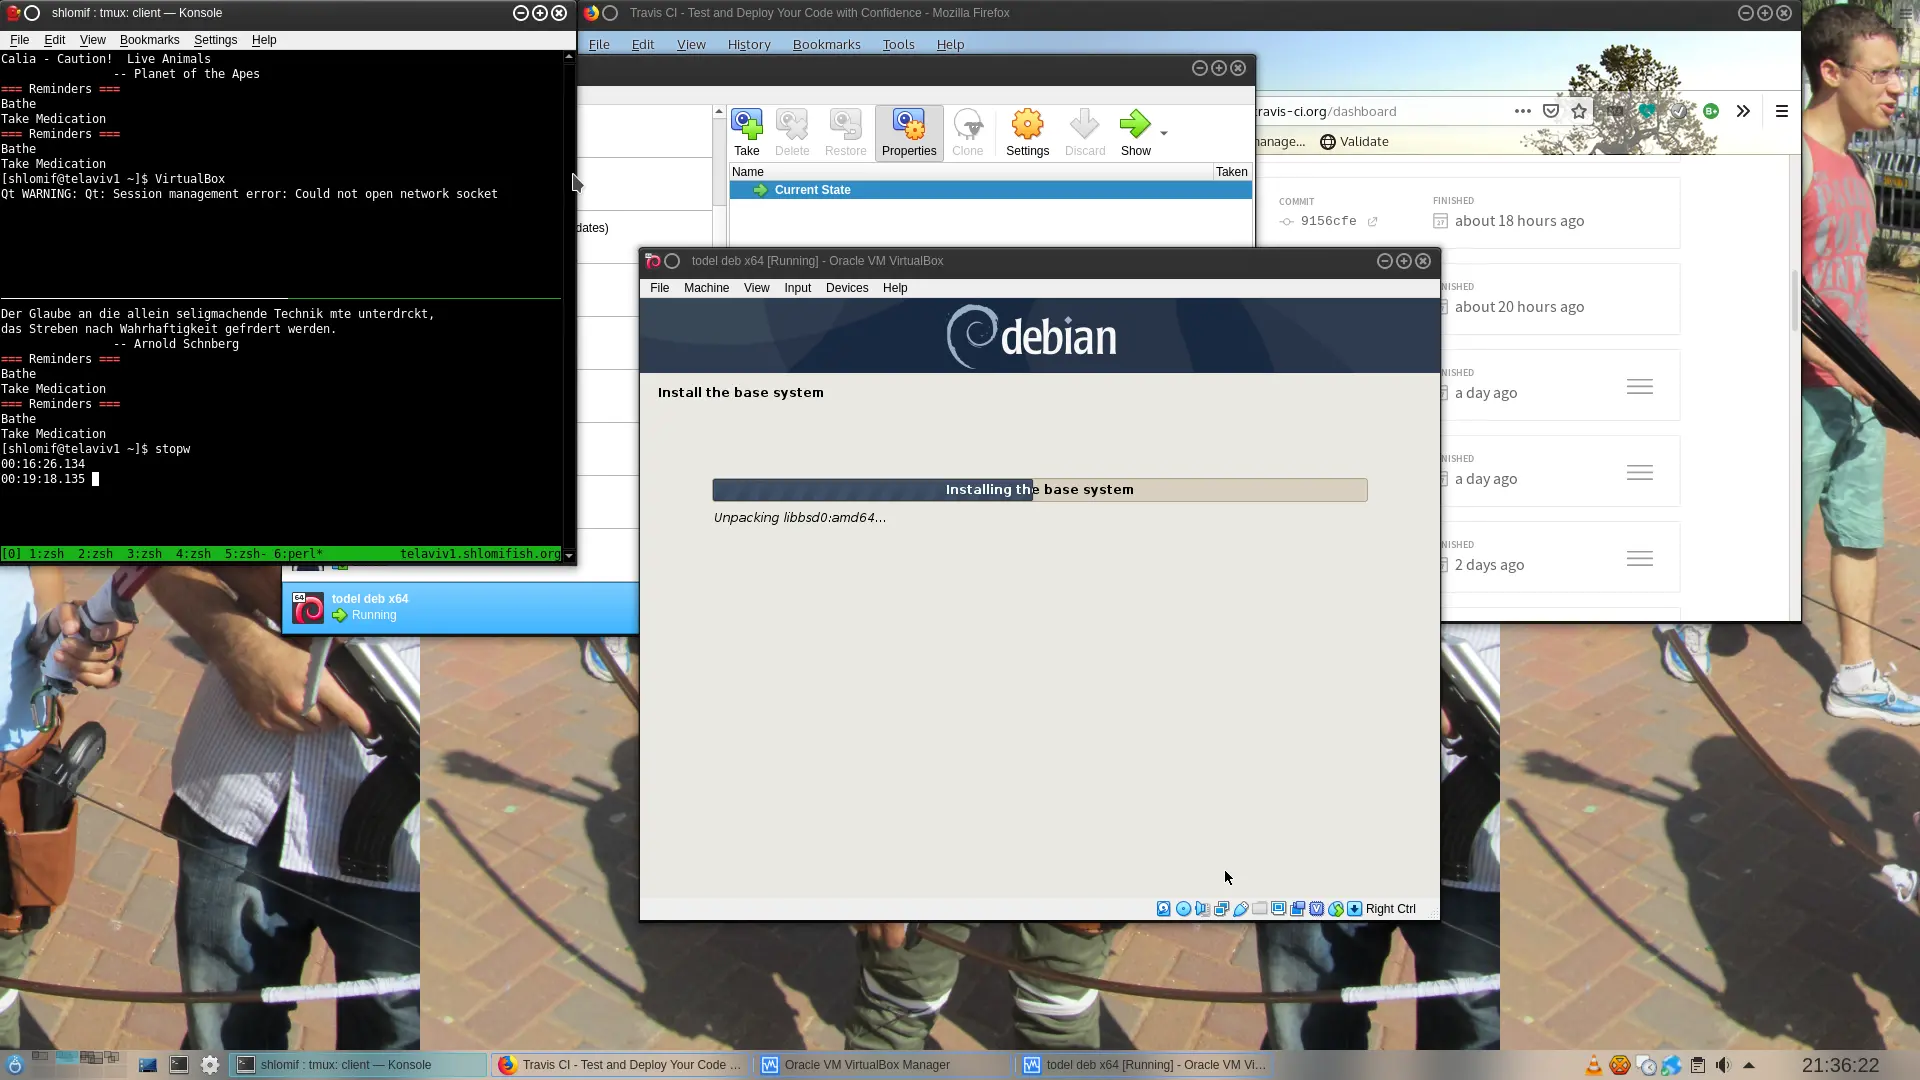Click commit 9156cfe link
This screenshot has height=1080, width=1920.
1328,221
